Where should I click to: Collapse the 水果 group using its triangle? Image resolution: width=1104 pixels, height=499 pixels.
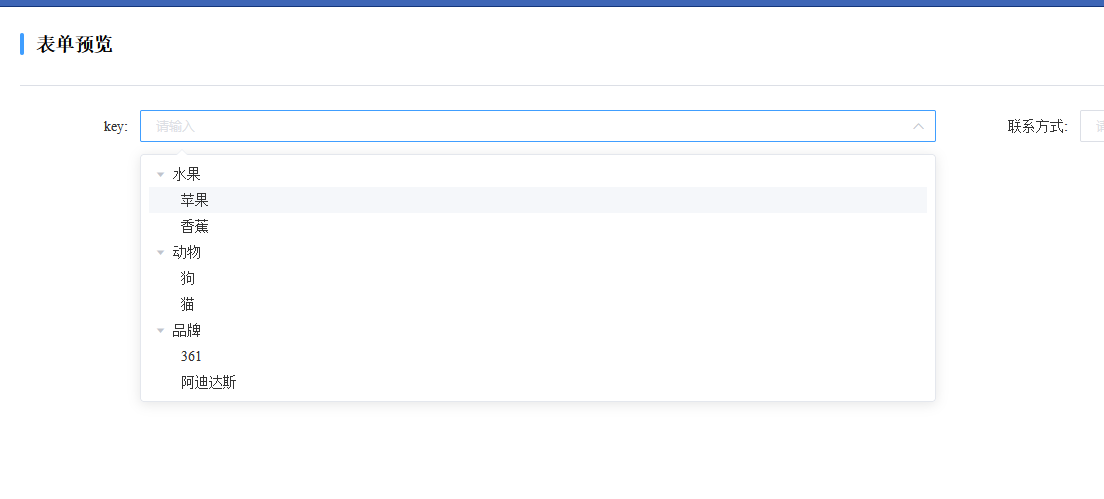pyautogui.click(x=161, y=175)
